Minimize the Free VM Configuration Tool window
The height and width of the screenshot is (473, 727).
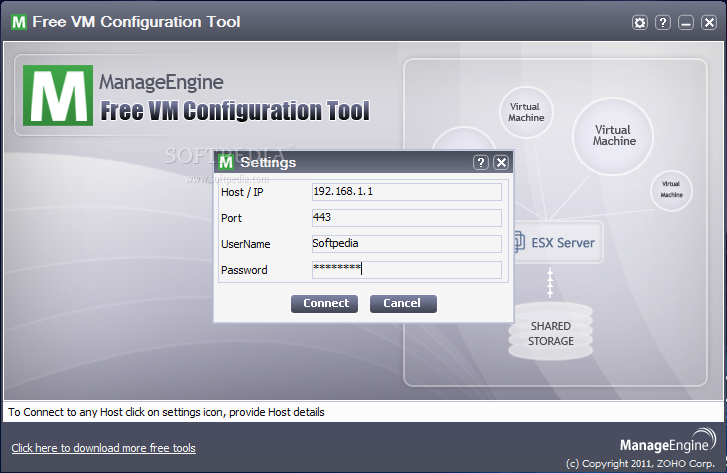click(x=686, y=22)
